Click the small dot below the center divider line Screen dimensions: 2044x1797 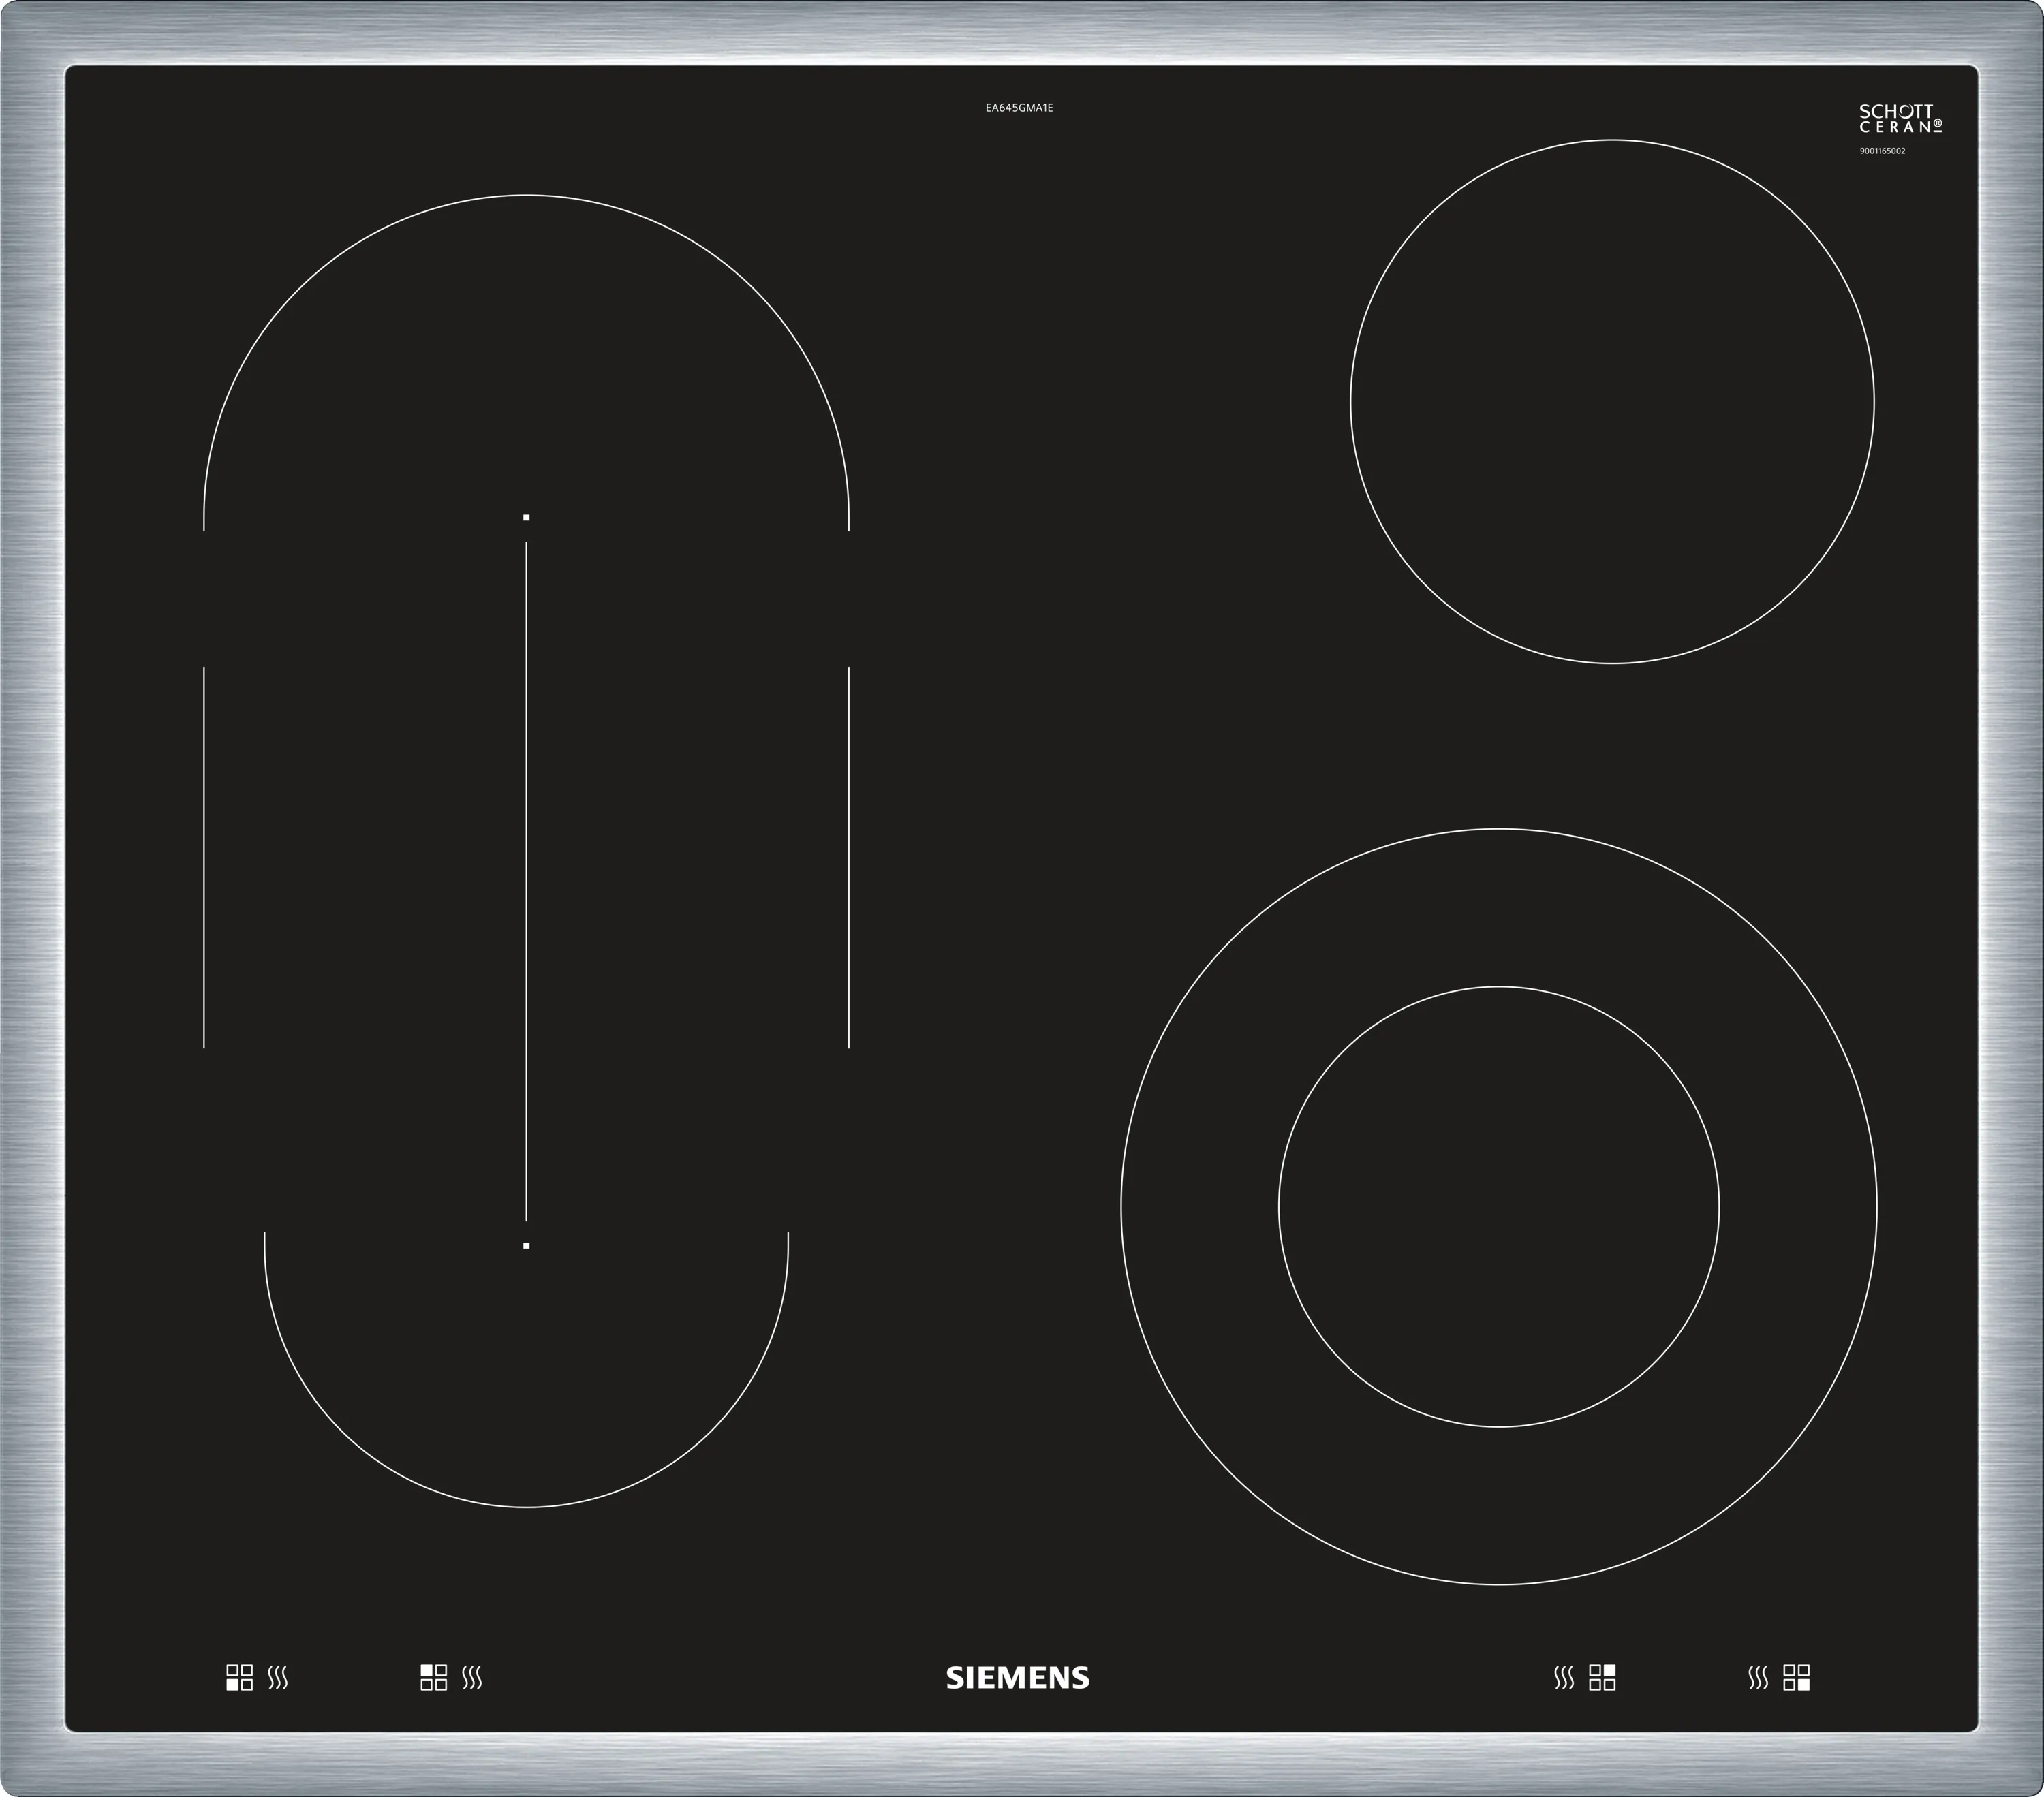[526, 1246]
